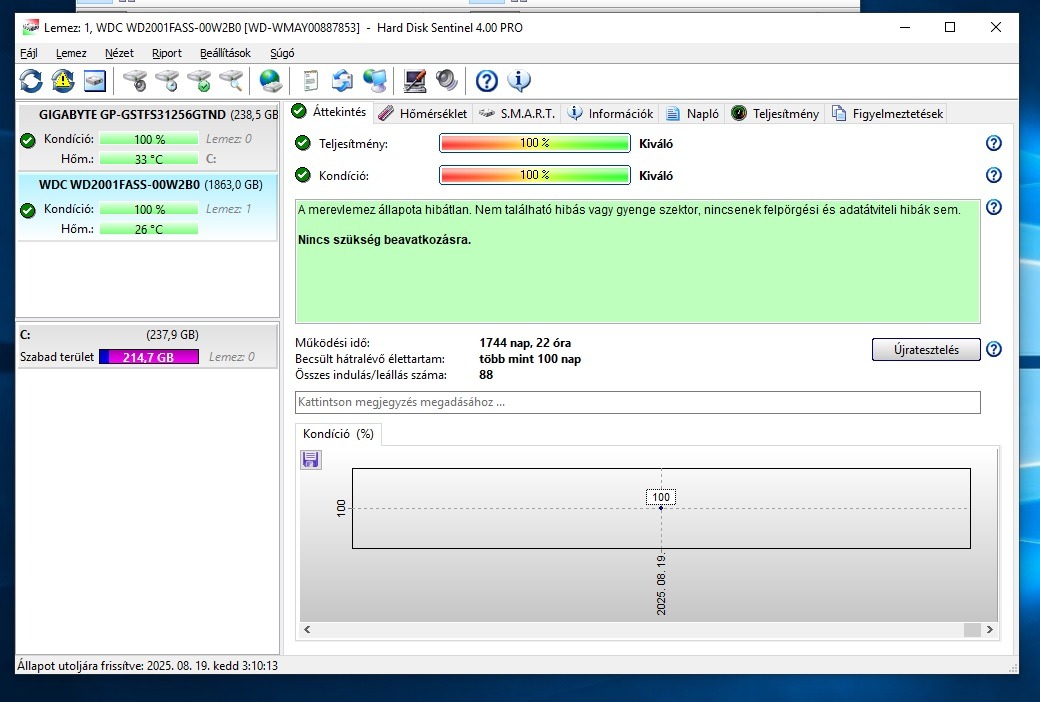Click the comment field 'Kattintson megjegyzés megadásához'
Screen dimensions: 1040x702
pos(637,402)
